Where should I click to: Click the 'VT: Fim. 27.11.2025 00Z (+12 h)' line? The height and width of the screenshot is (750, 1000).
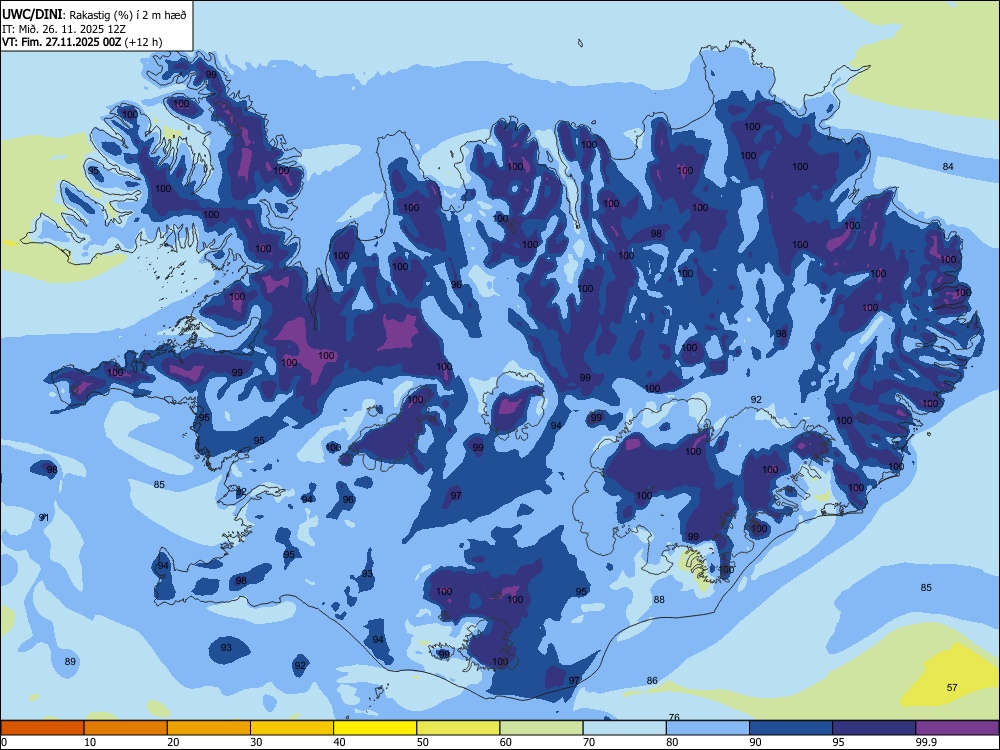(x=82, y=42)
